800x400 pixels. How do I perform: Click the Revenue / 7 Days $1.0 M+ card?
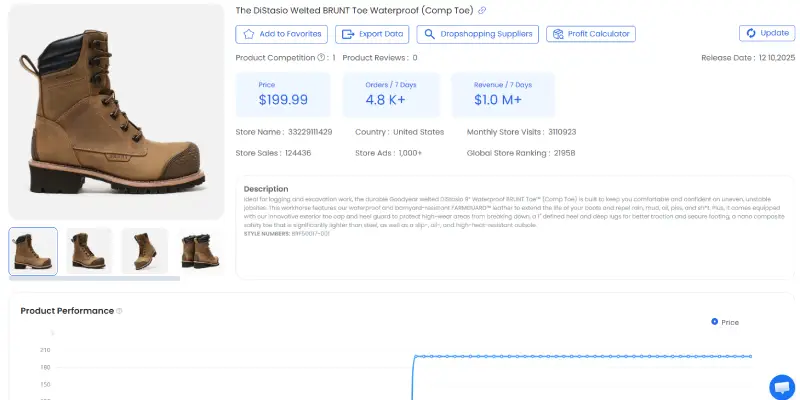pos(503,95)
